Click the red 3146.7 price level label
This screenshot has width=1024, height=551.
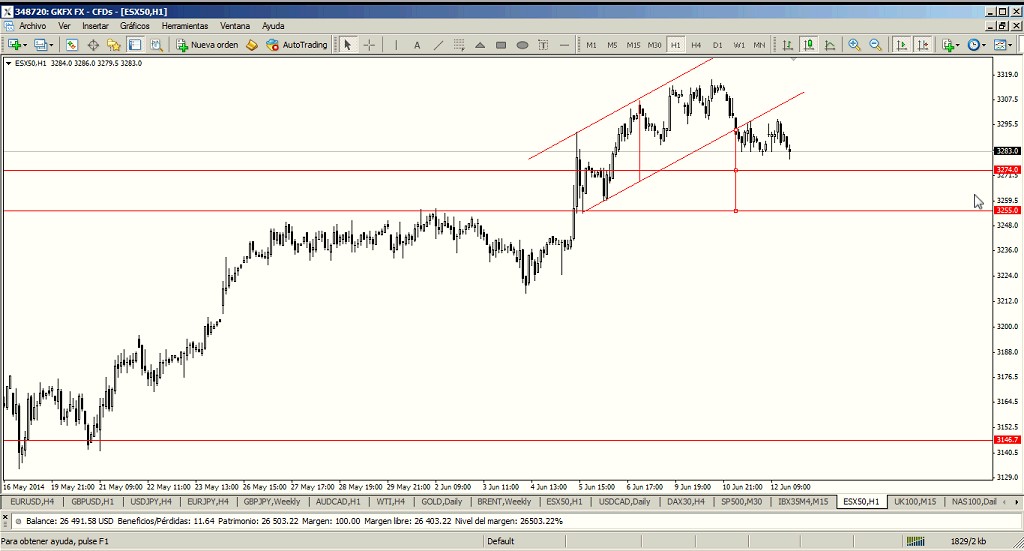point(1006,440)
